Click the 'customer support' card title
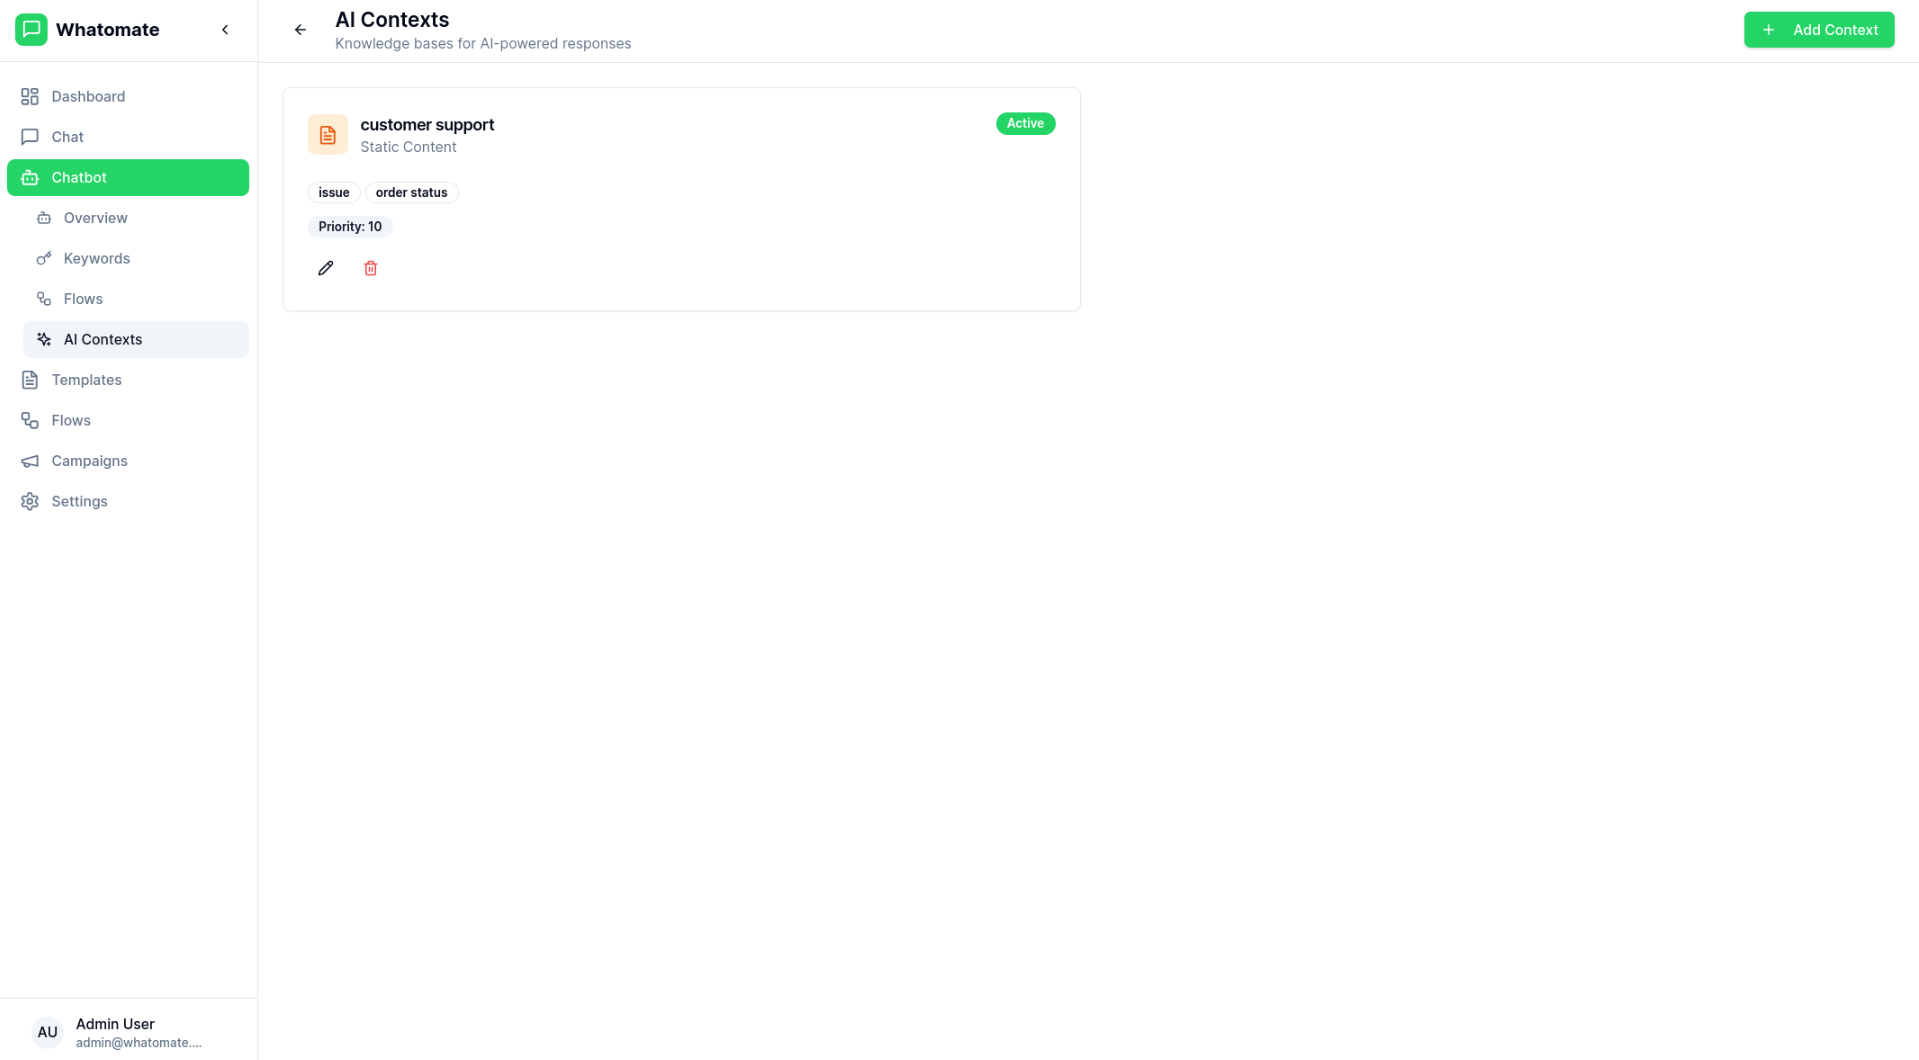Image resolution: width=1919 pixels, height=1060 pixels. 427,125
